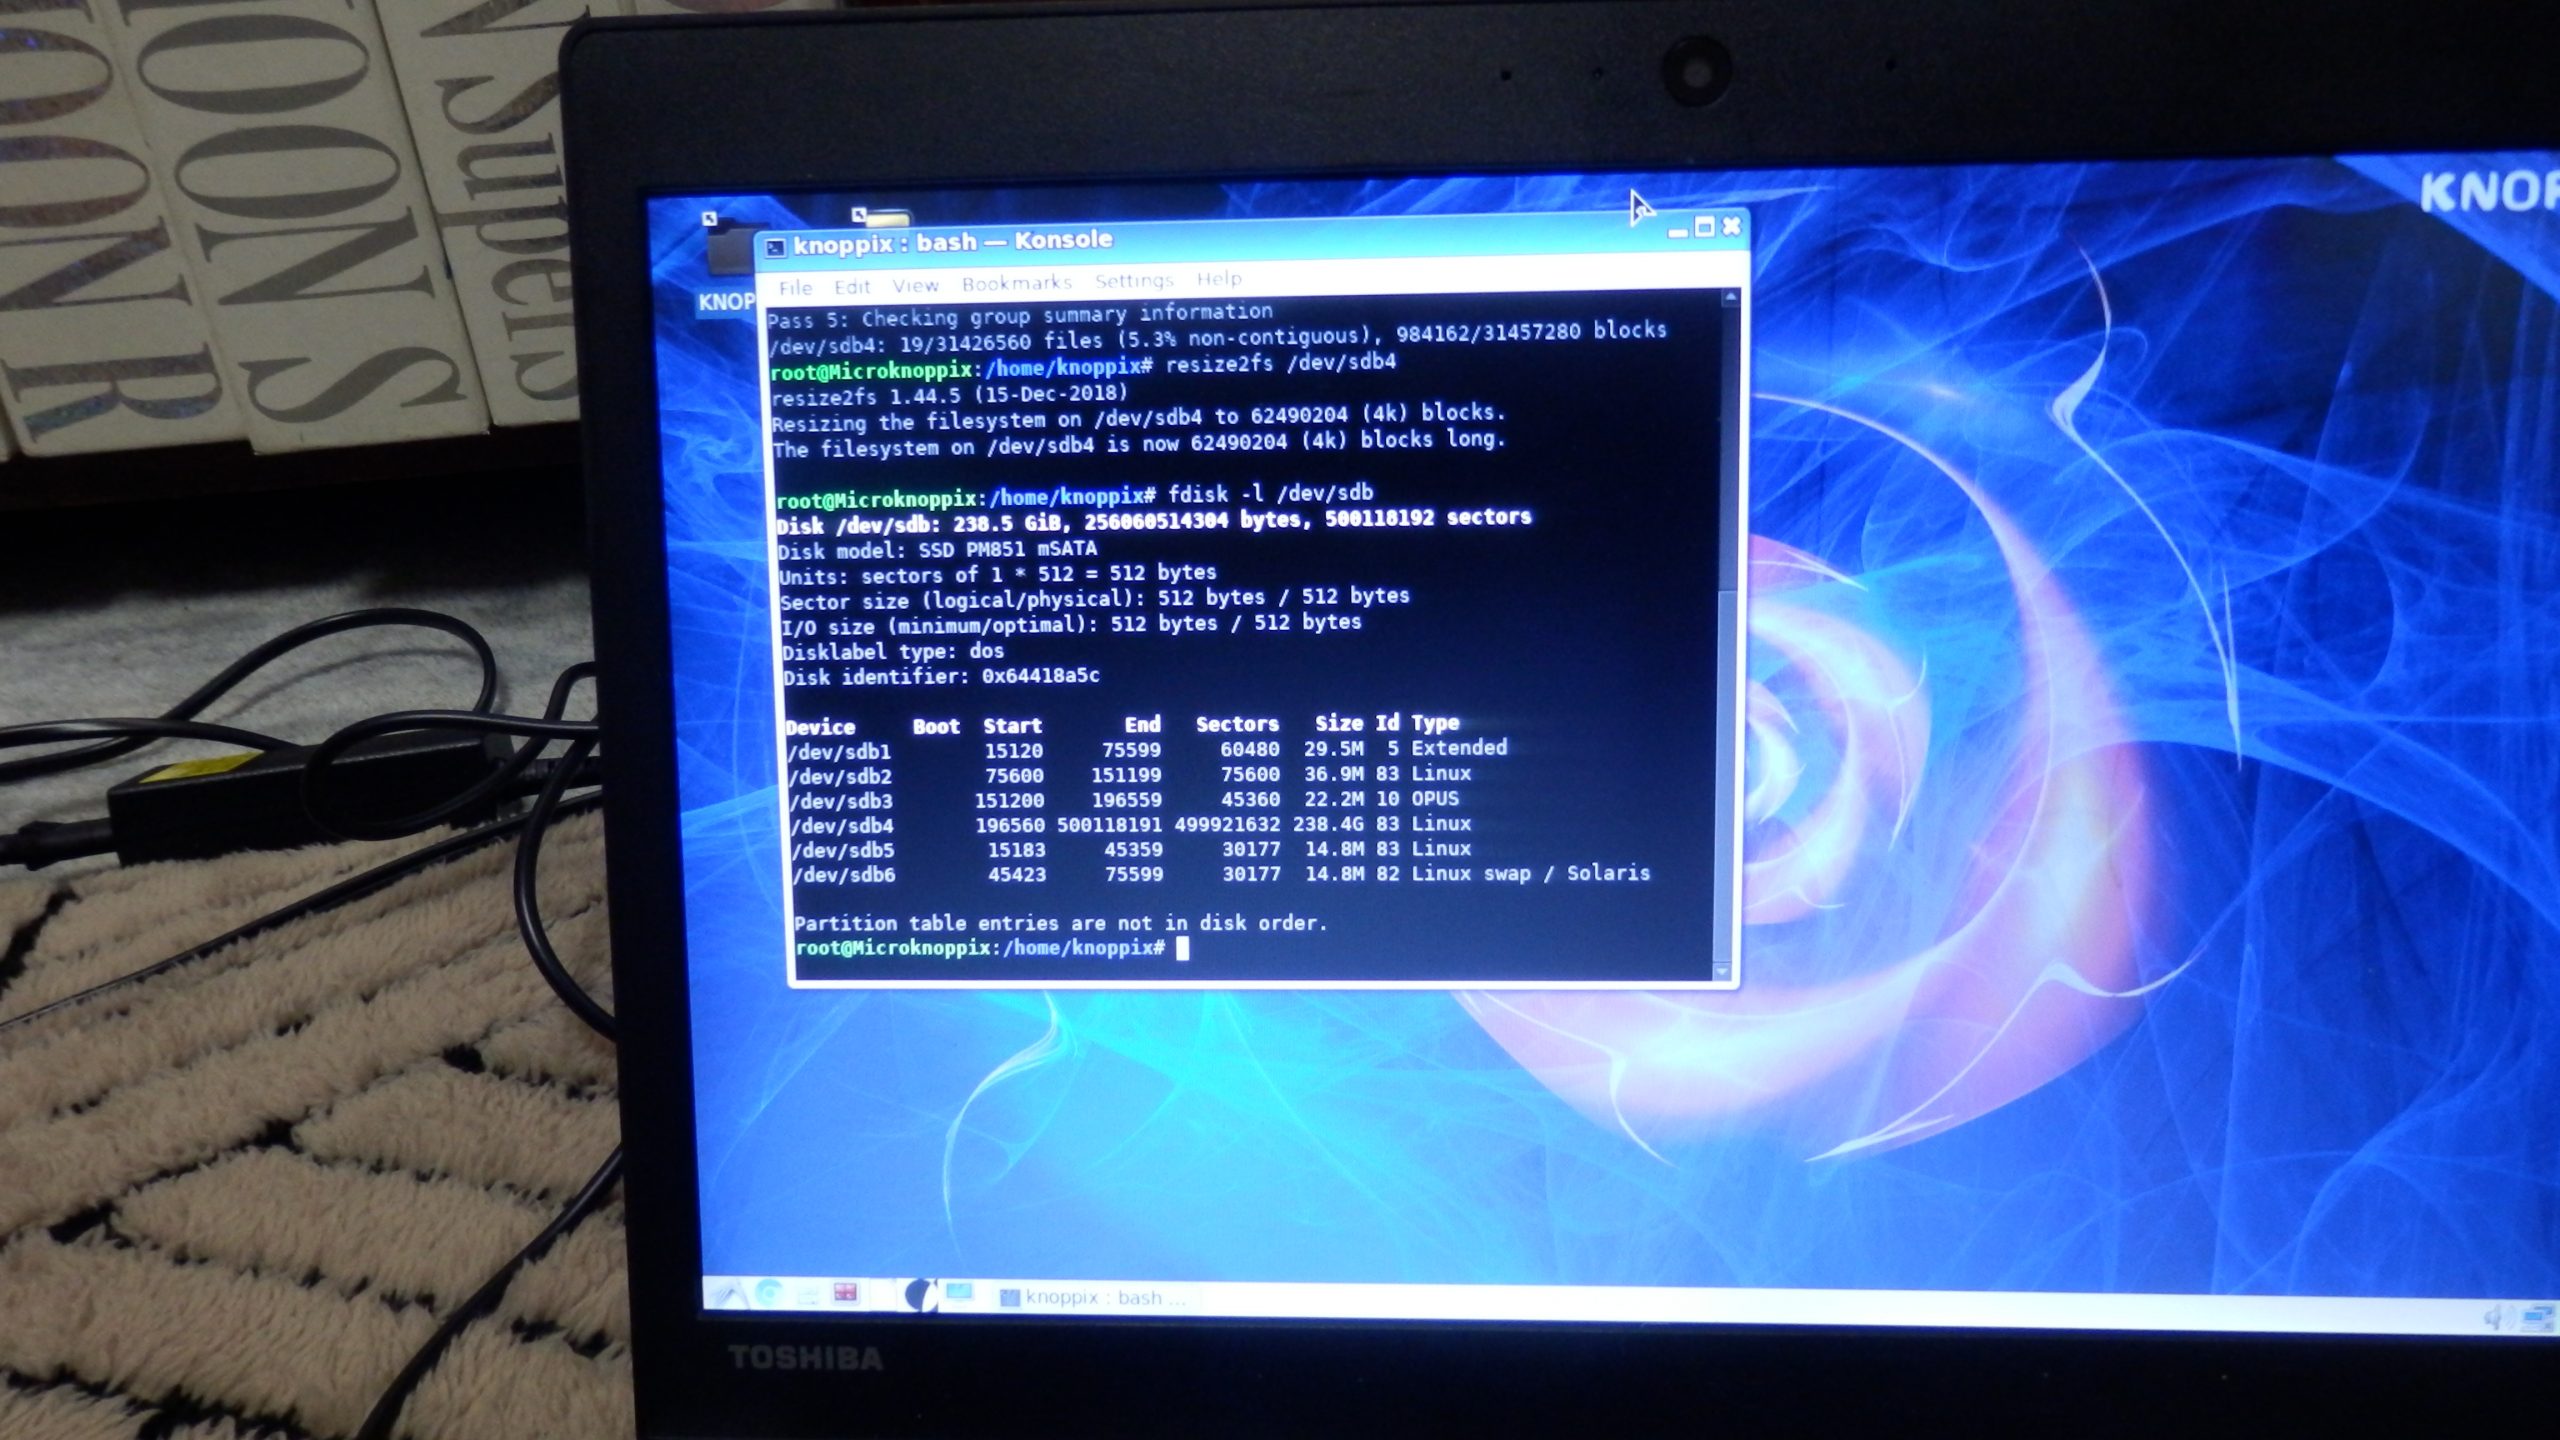
Task: Open the View menu in Konsole
Action: [x=916, y=285]
